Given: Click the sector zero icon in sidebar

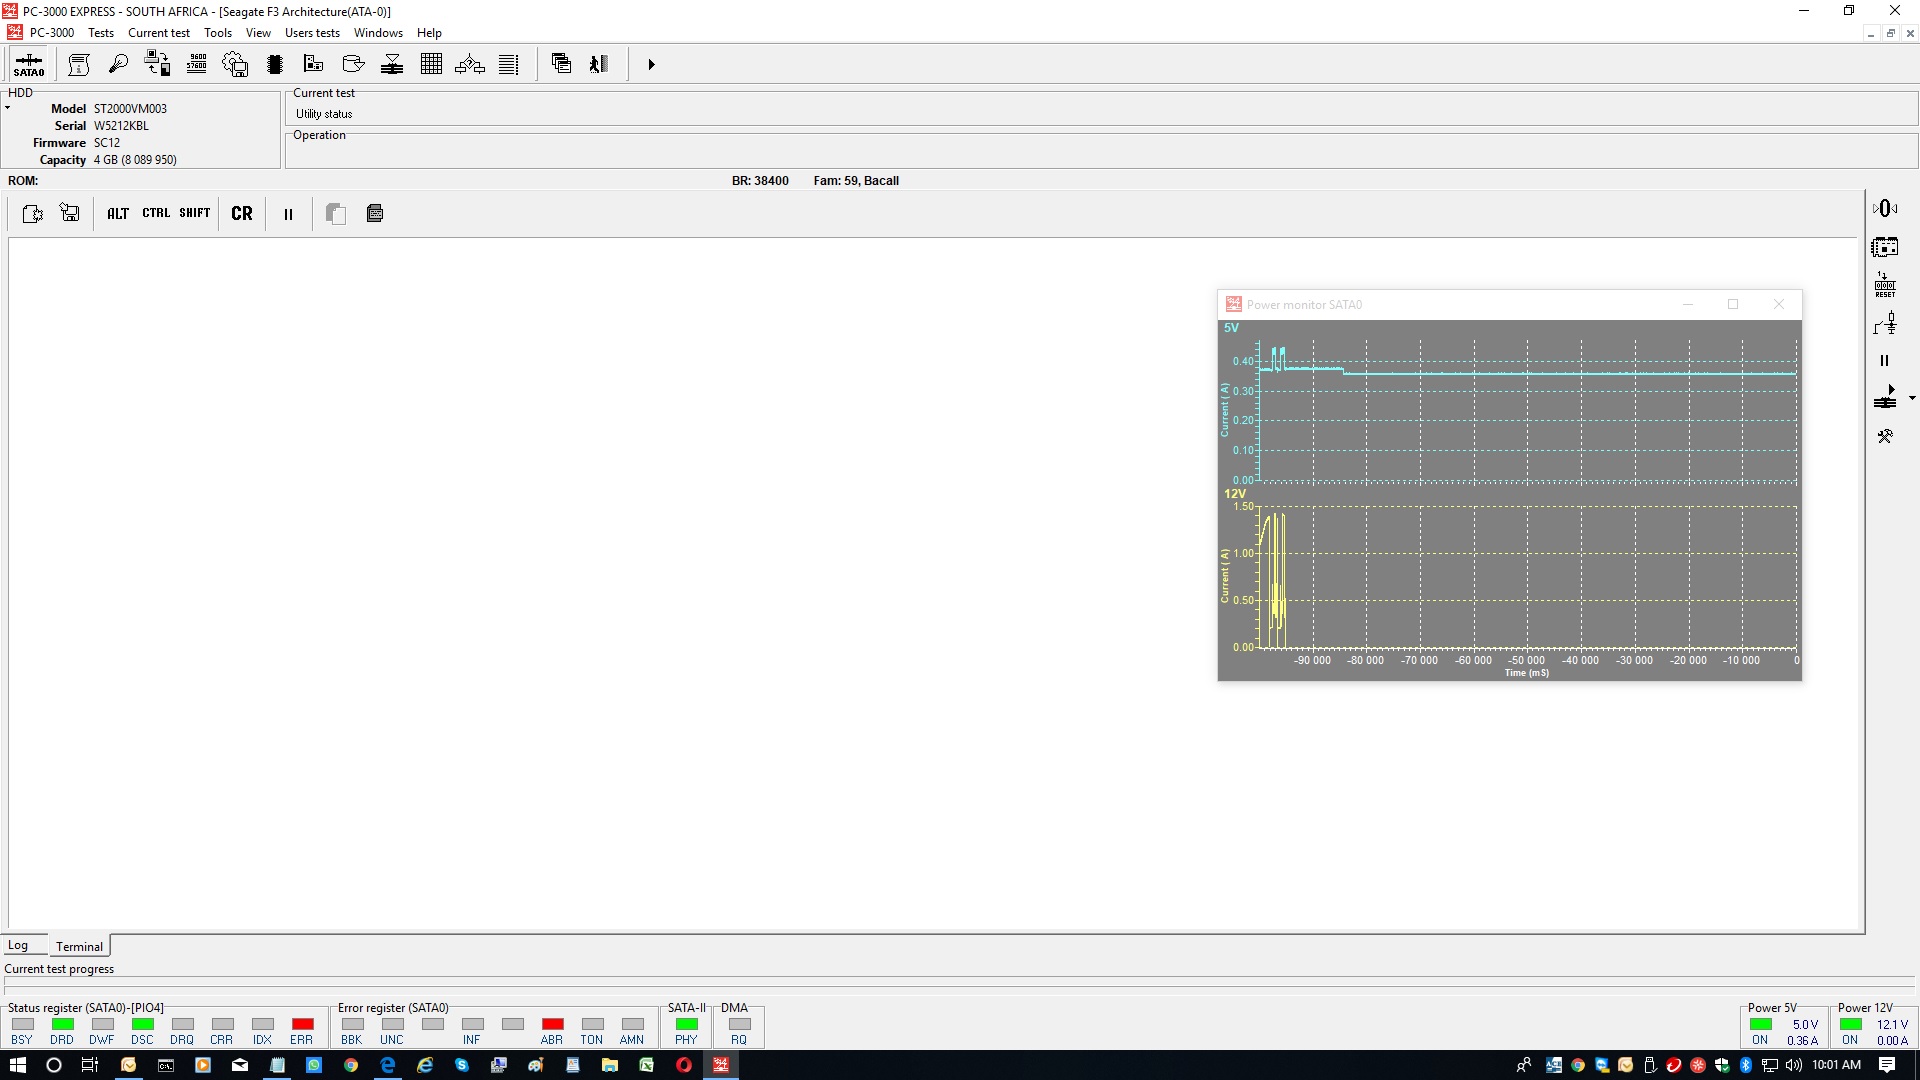Looking at the screenshot, I should [1885, 208].
